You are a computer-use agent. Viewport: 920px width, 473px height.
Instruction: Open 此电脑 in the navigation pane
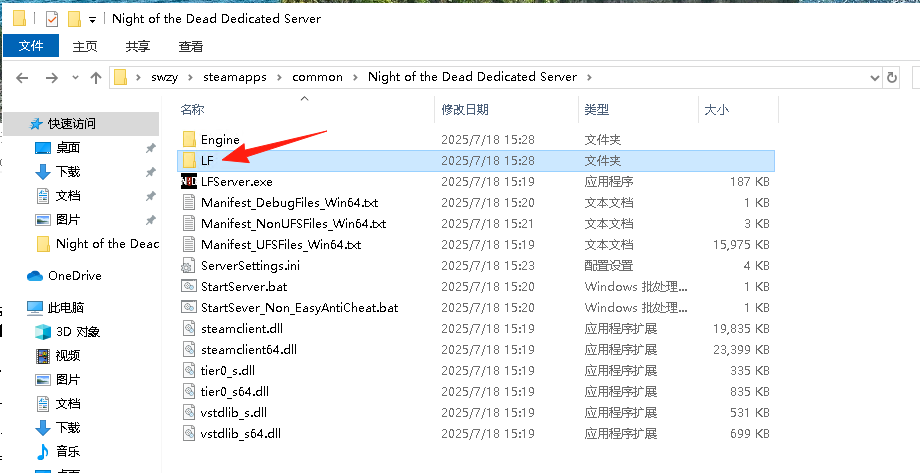click(56, 308)
